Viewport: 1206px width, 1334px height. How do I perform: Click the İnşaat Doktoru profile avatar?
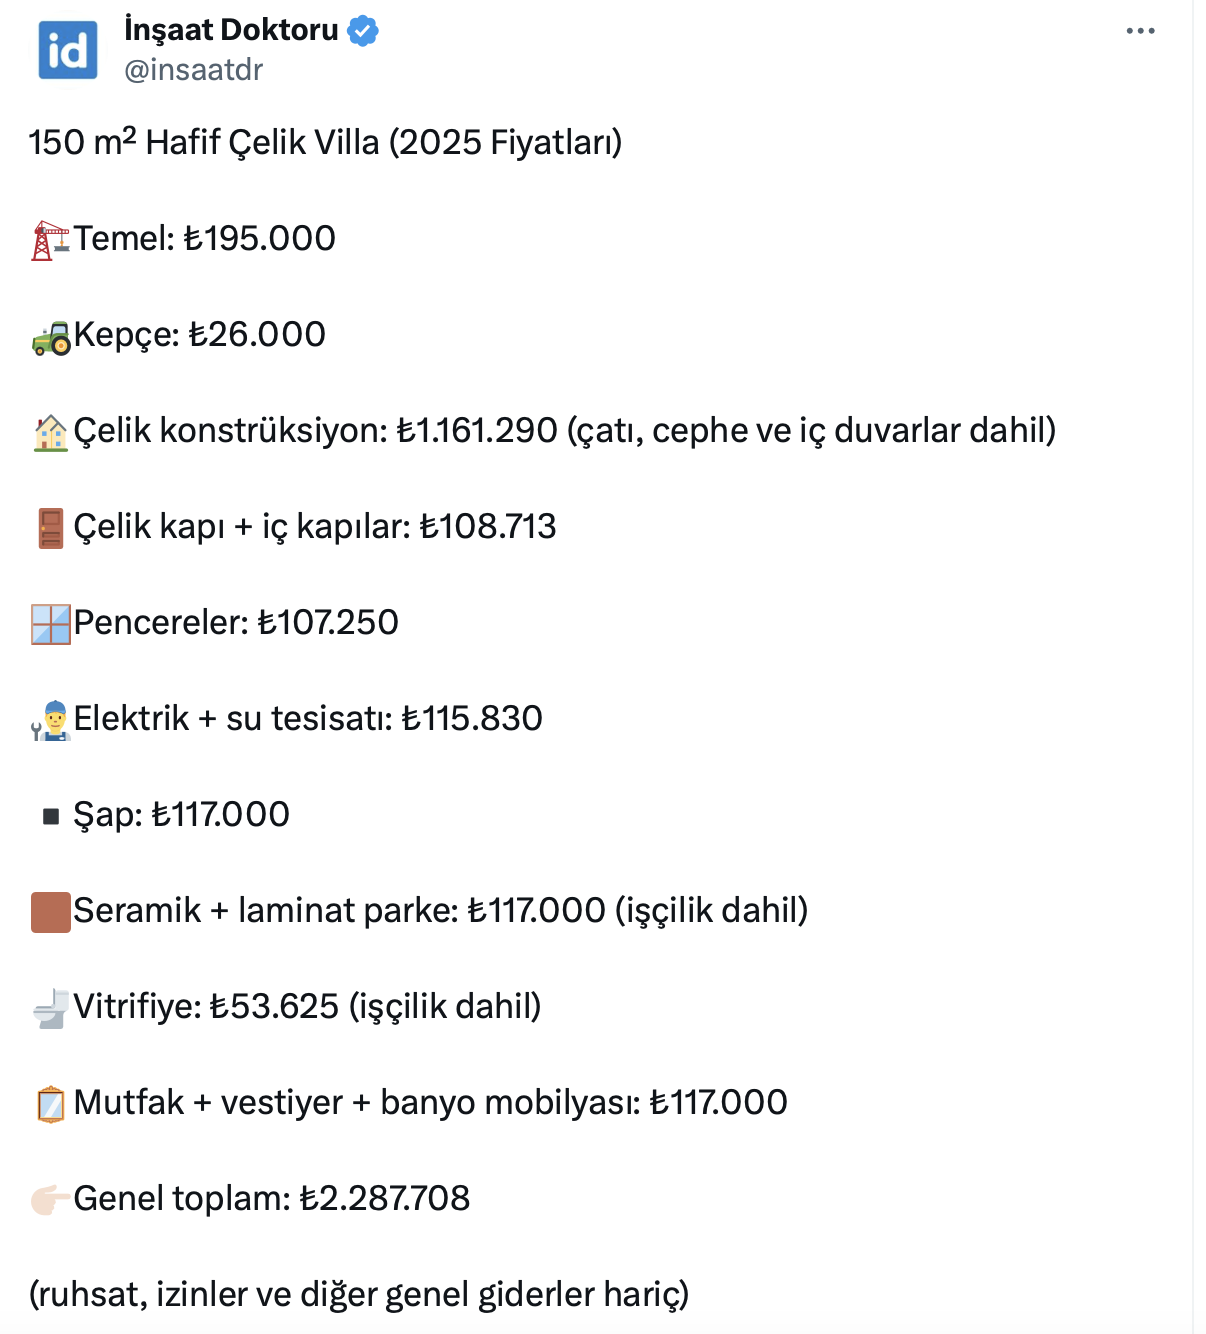click(68, 50)
